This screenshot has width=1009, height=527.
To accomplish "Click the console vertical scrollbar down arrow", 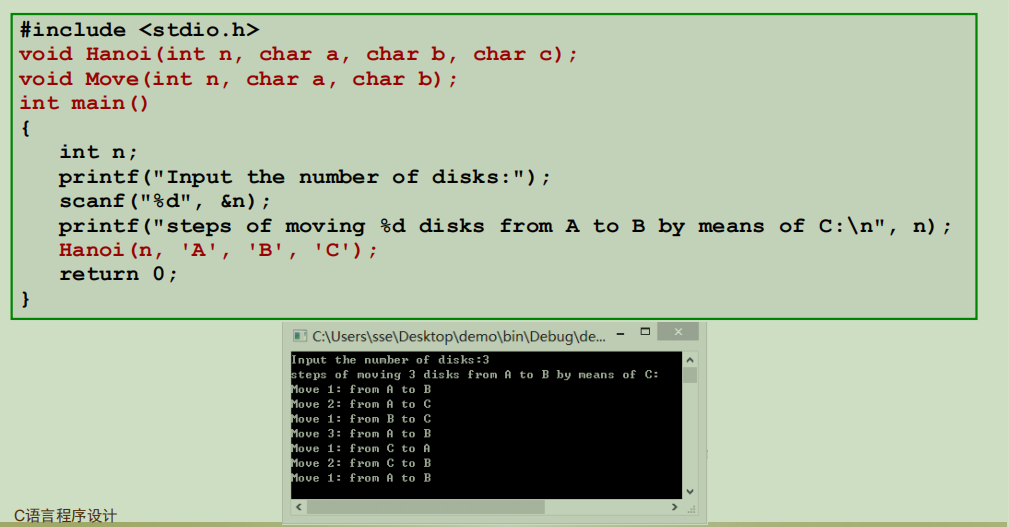I will pyautogui.click(x=690, y=492).
